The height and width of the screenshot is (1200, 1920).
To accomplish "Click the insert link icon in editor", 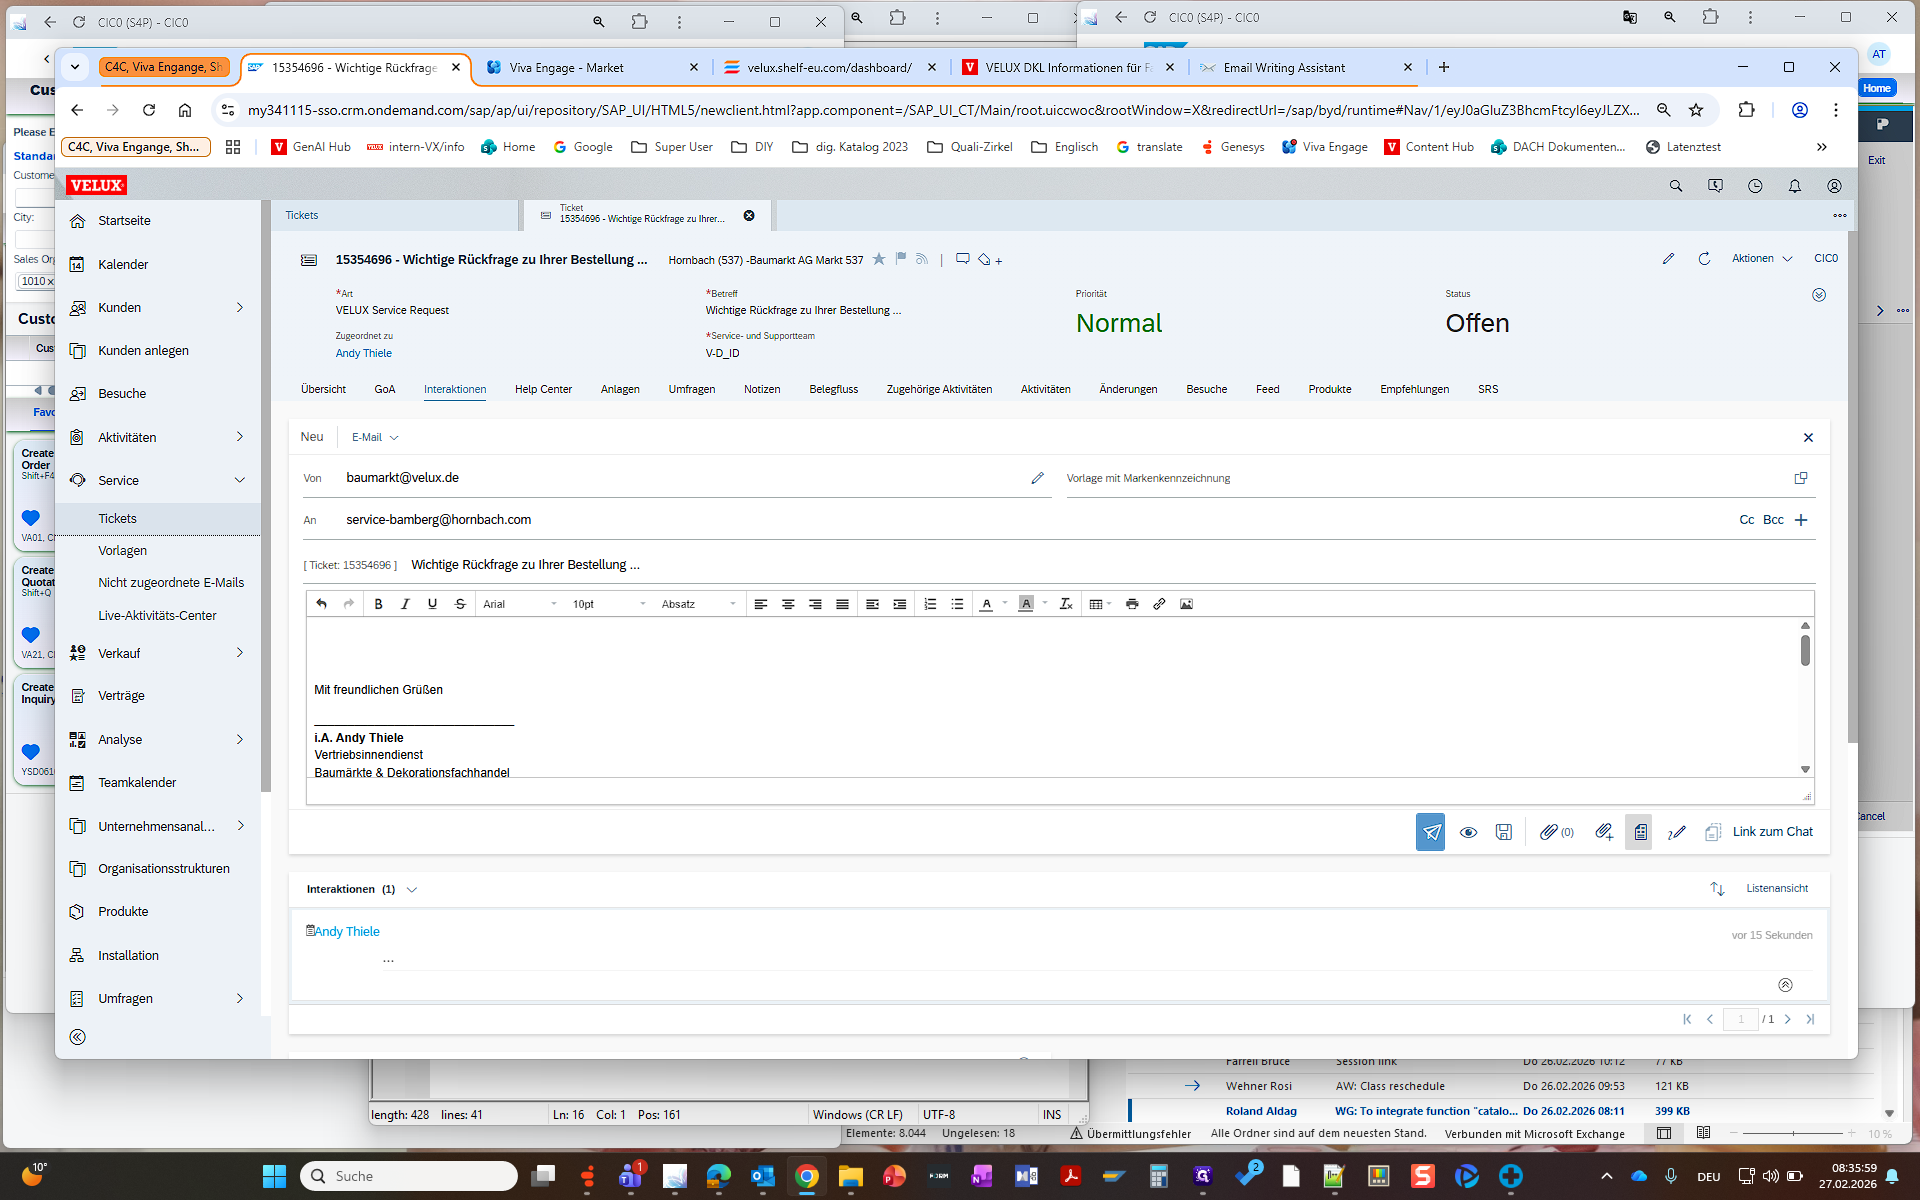I will [x=1159, y=604].
